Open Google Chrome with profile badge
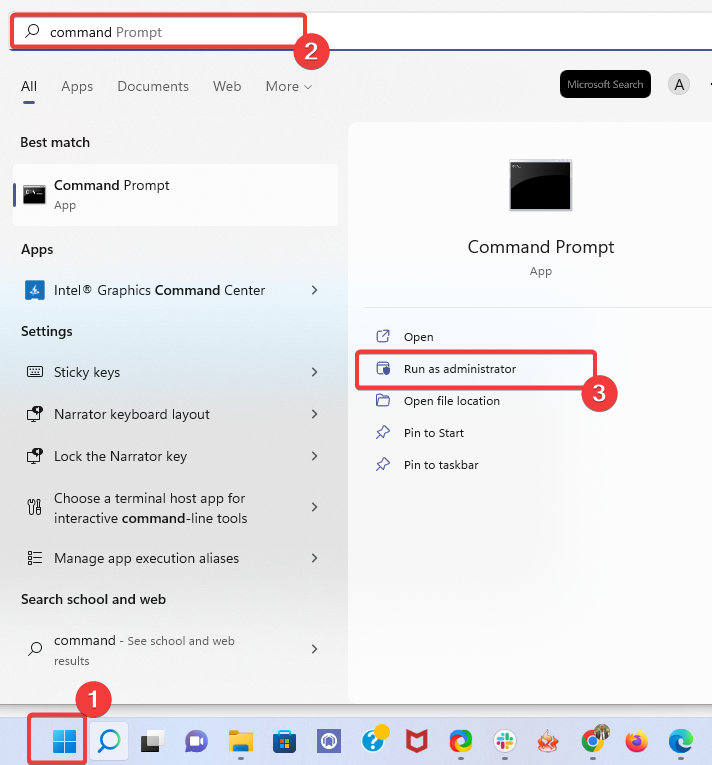The height and width of the screenshot is (765, 712). pyautogui.click(x=594, y=740)
